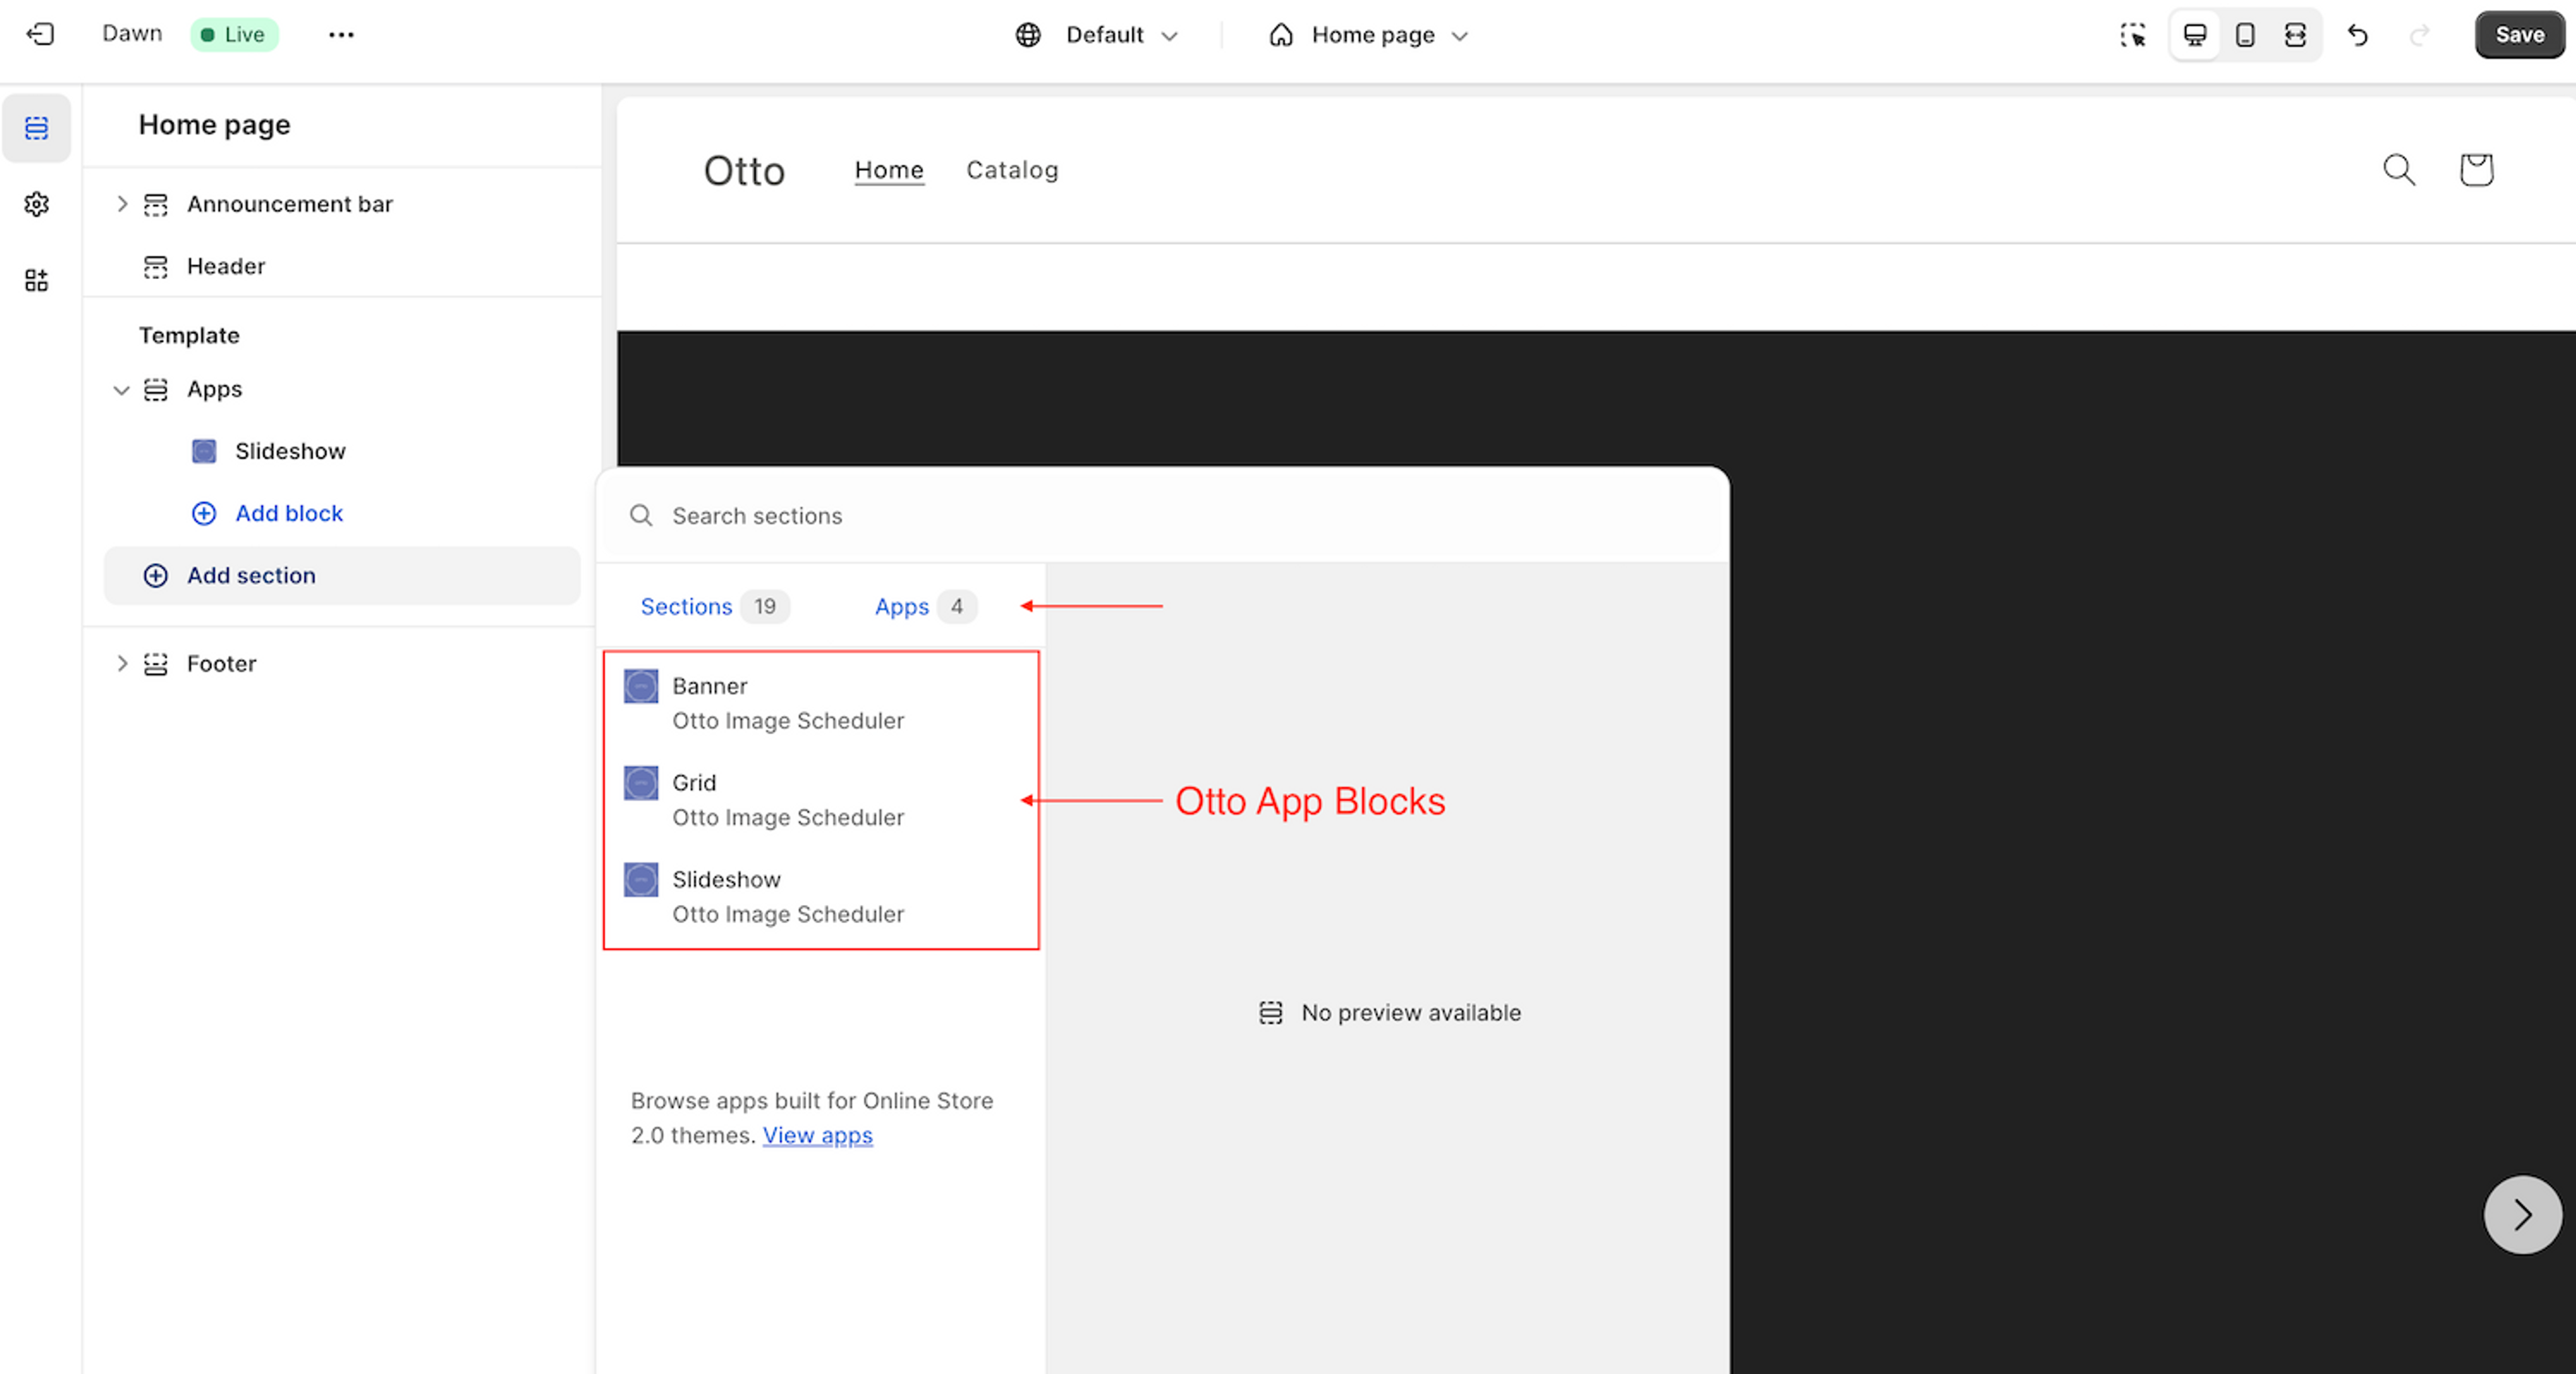Viewport: 2576px width, 1374px height.
Task: Click the undo arrow icon
Action: (x=2358, y=35)
